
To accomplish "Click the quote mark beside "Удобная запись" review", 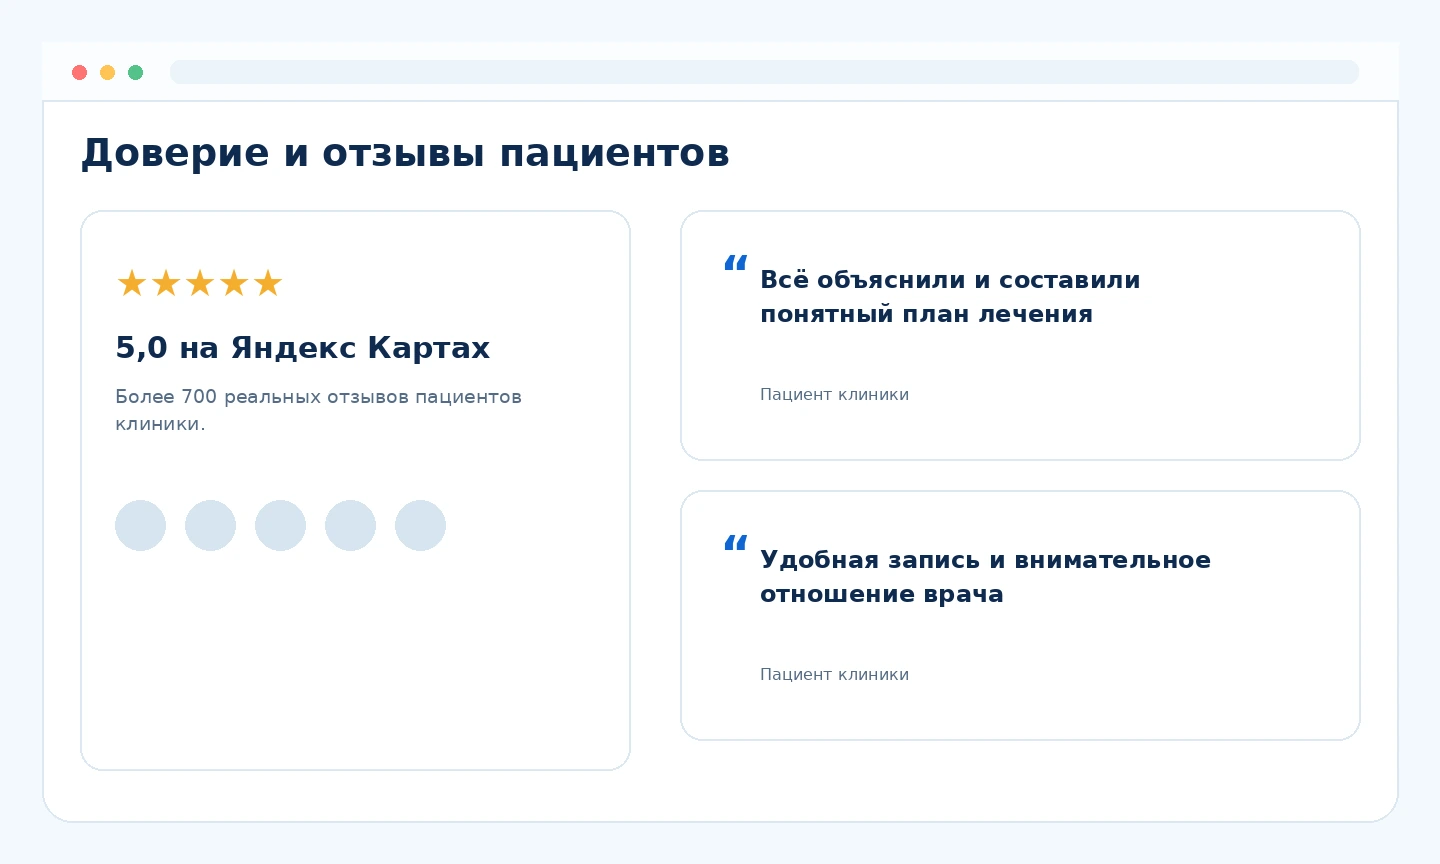I will pyautogui.click(x=735, y=544).
